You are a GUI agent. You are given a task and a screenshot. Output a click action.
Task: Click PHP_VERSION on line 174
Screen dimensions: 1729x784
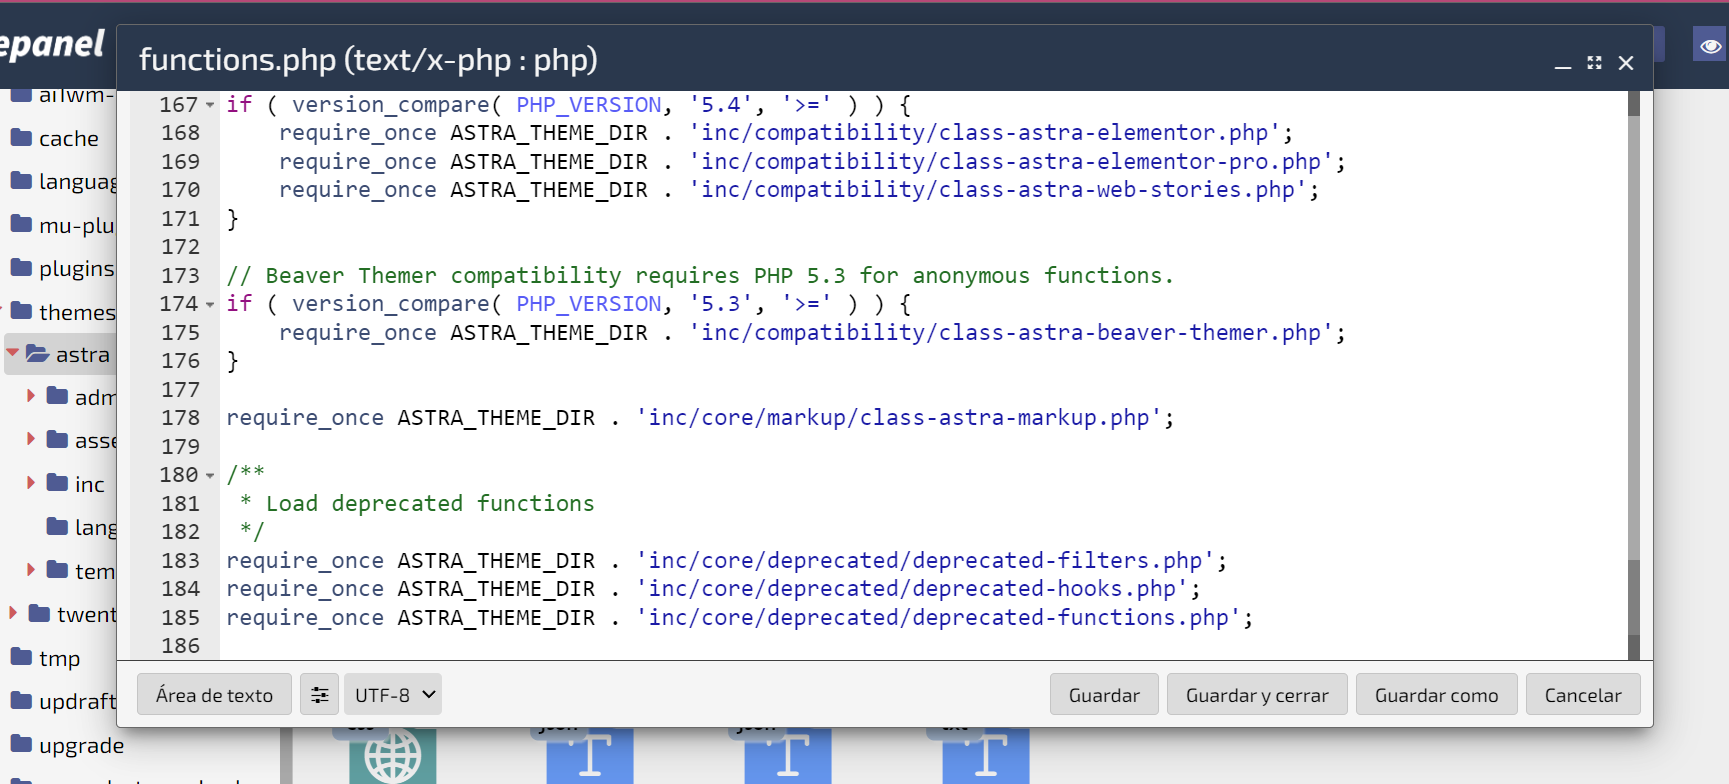[x=589, y=304]
